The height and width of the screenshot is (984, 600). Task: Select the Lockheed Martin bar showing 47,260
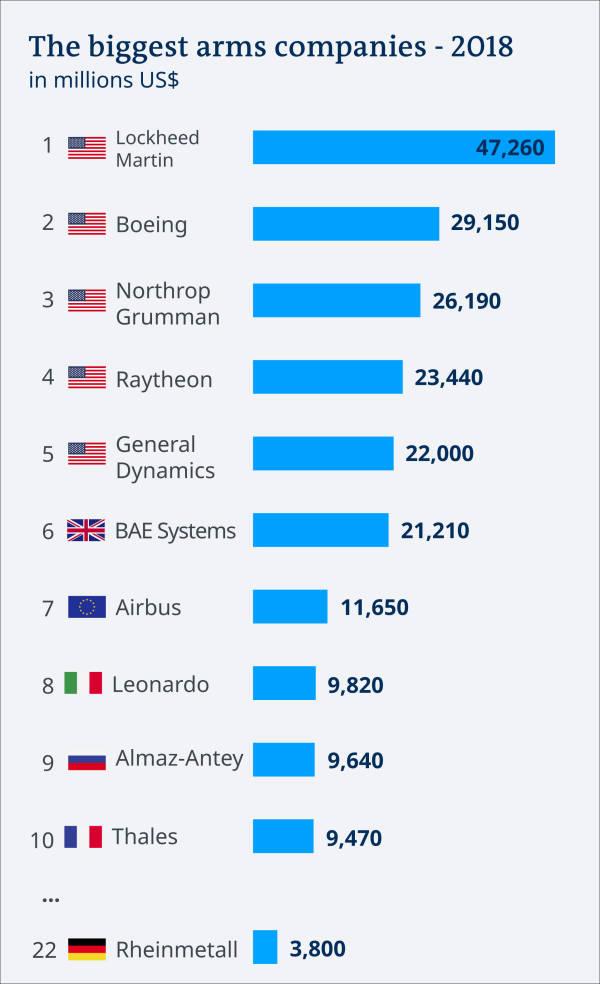404,147
